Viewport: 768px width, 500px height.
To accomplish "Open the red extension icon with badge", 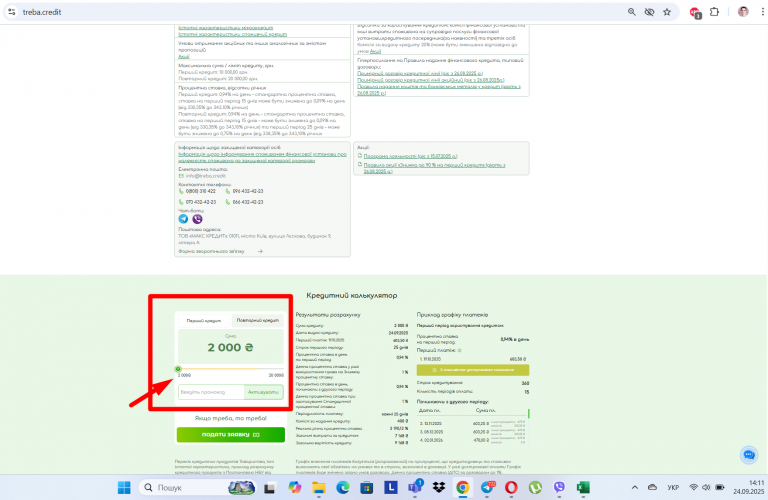I will (x=695, y=13).
